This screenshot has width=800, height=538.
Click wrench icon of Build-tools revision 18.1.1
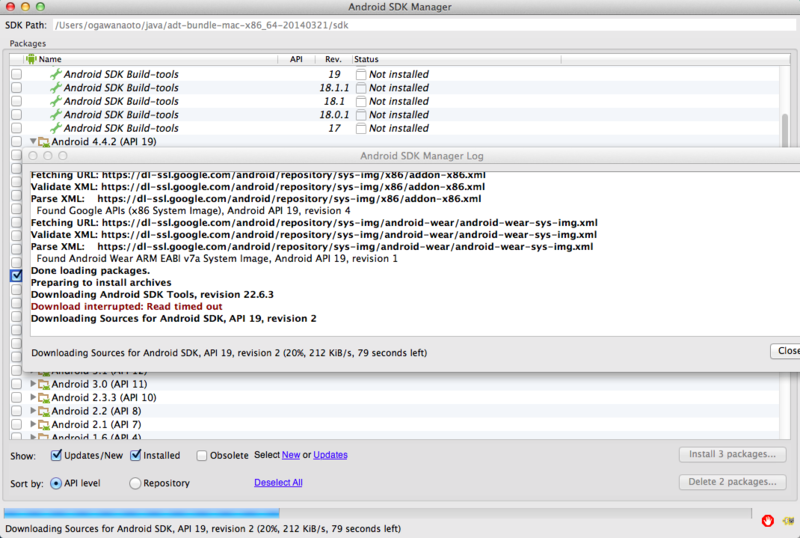[56, 88]
